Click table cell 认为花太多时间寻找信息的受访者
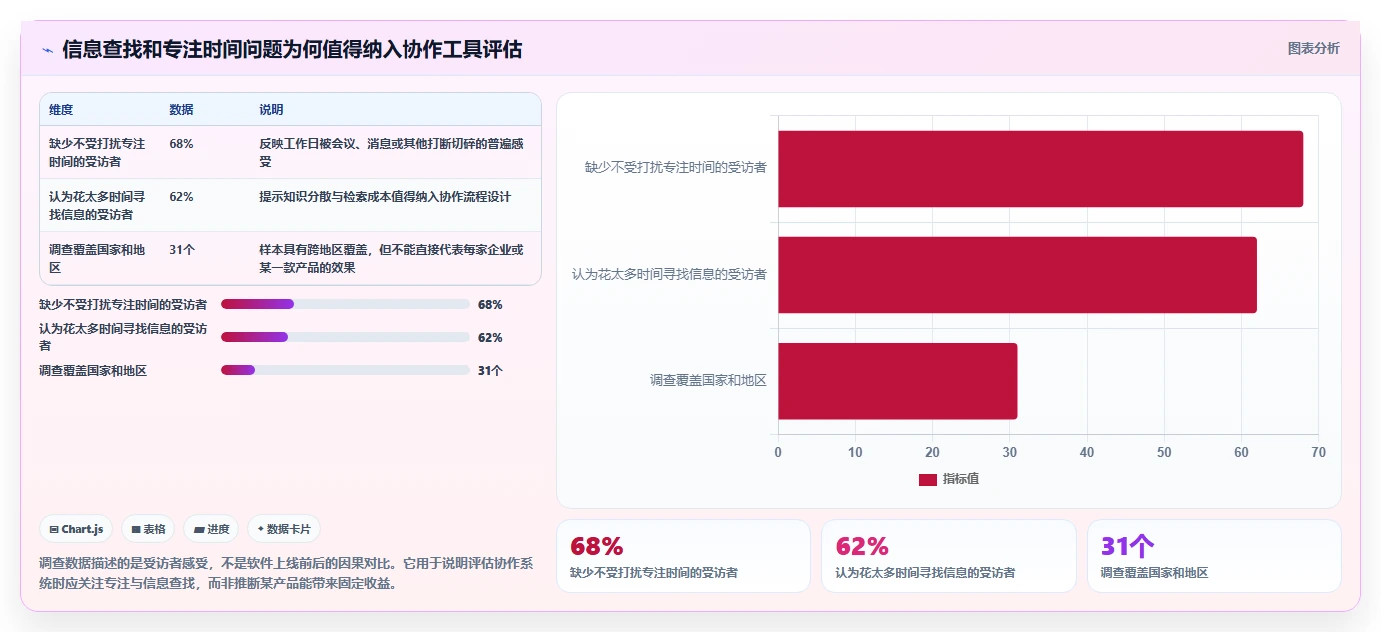 pos(98,205)
